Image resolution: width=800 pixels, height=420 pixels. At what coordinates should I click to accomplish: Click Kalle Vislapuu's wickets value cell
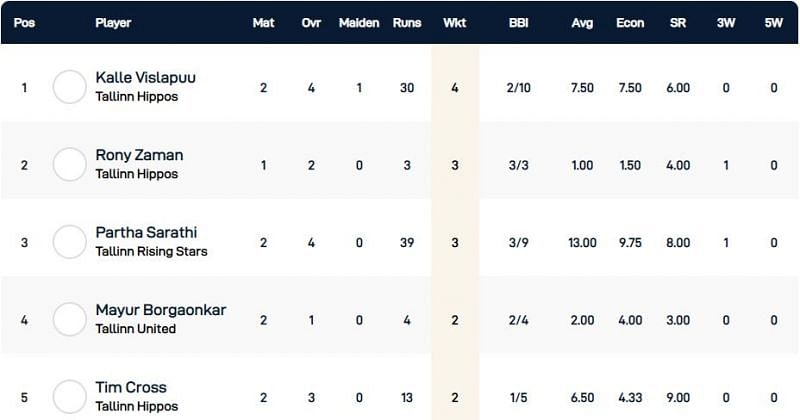click(x=455, y=88)
